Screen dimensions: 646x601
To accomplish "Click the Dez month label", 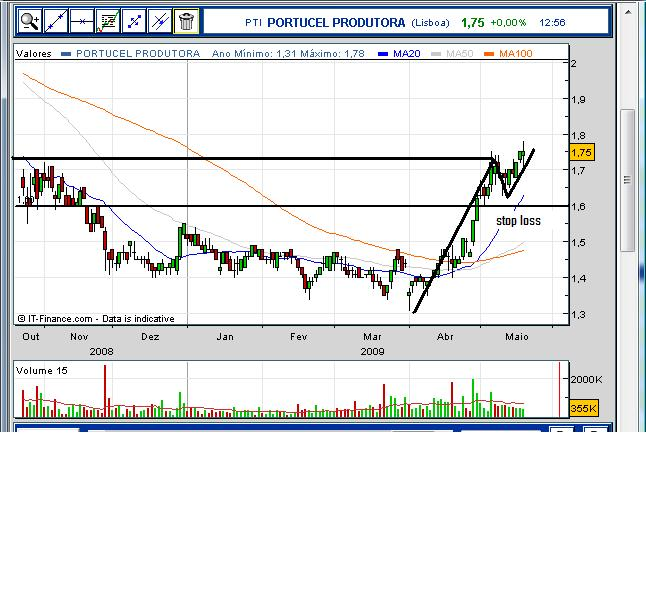I will point(150,337).
